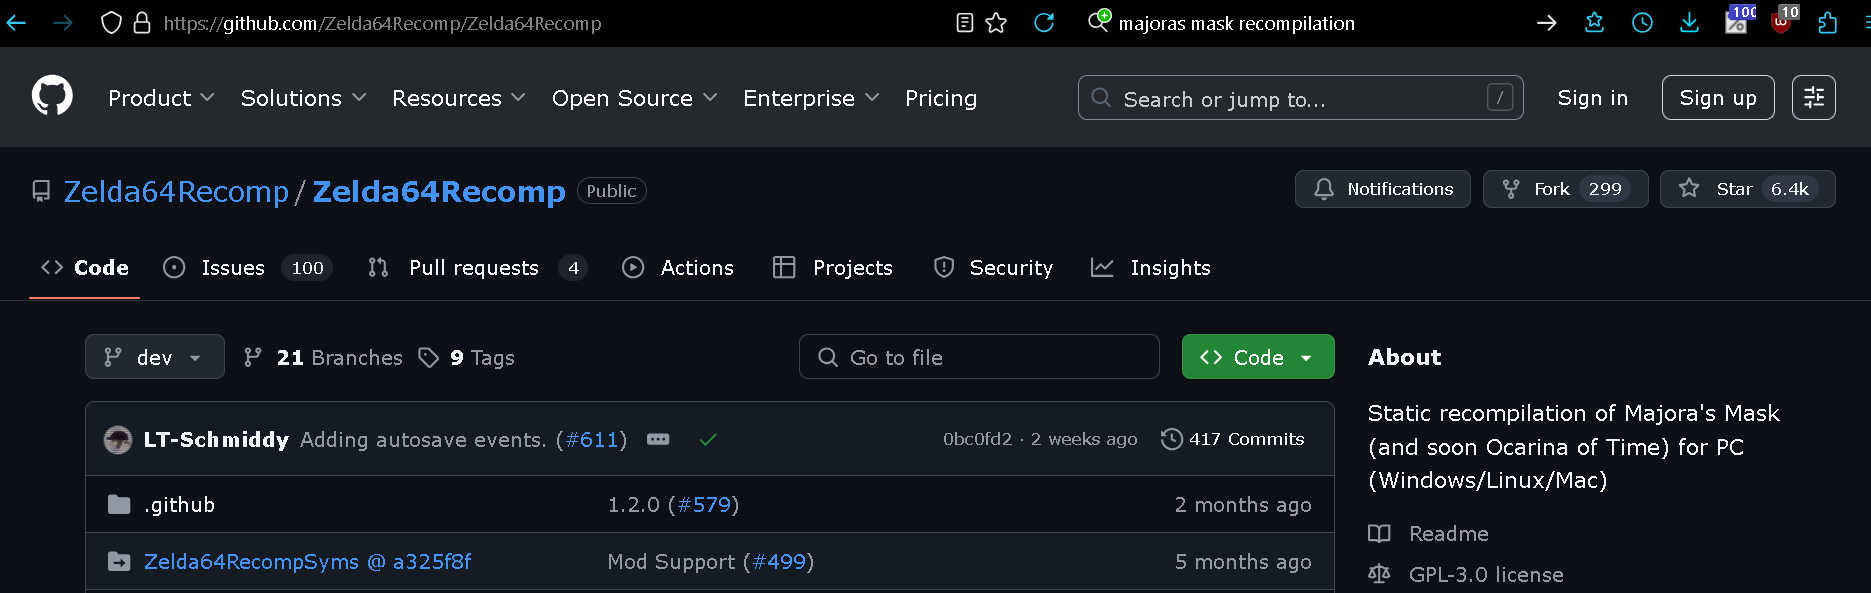This screenshot has width=1871, height=593.
Task: Expand the Resources menu
Action: tap(458, 98)
